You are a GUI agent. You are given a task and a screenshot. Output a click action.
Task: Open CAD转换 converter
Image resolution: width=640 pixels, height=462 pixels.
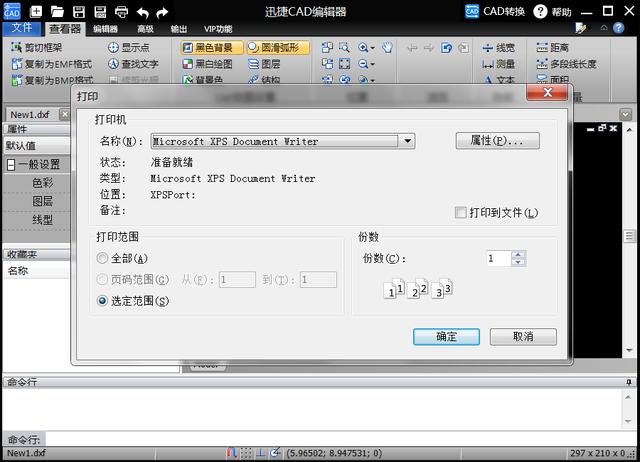(495, 11)
